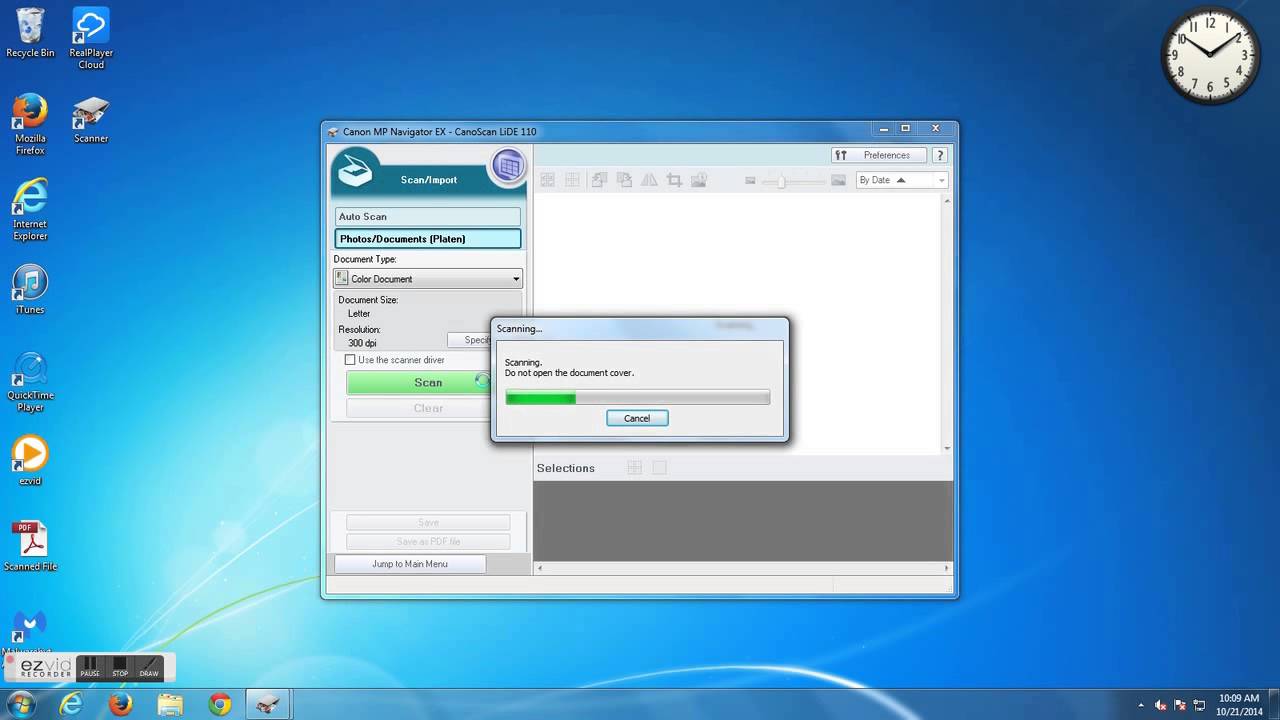Viewport: 1280px width, 720px height.
Task: Click first icon beside Selections label
Action: (634, 468)
